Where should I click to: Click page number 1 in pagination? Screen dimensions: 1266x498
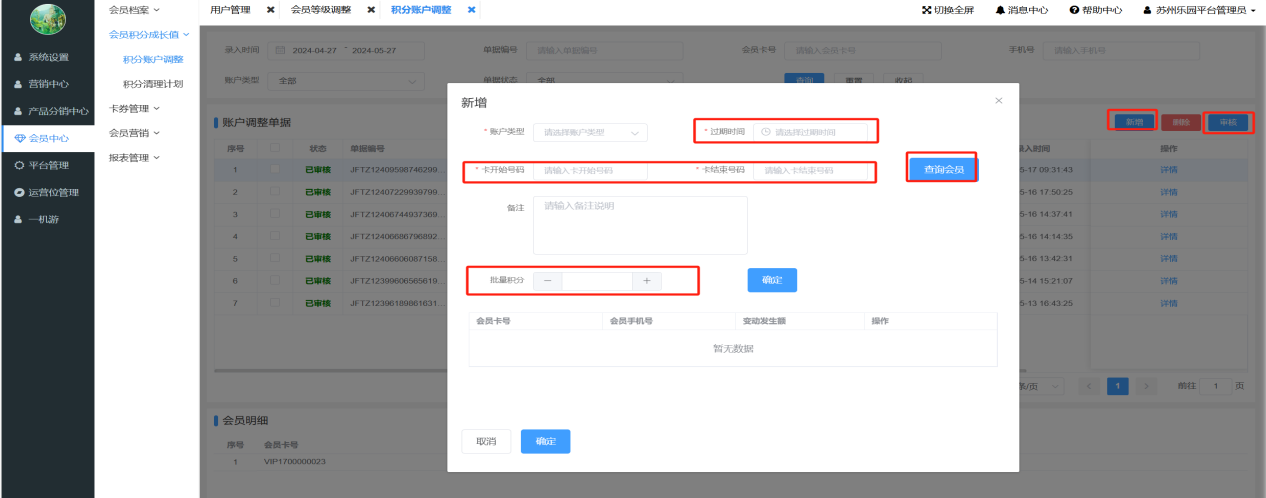coord(1118,385)
